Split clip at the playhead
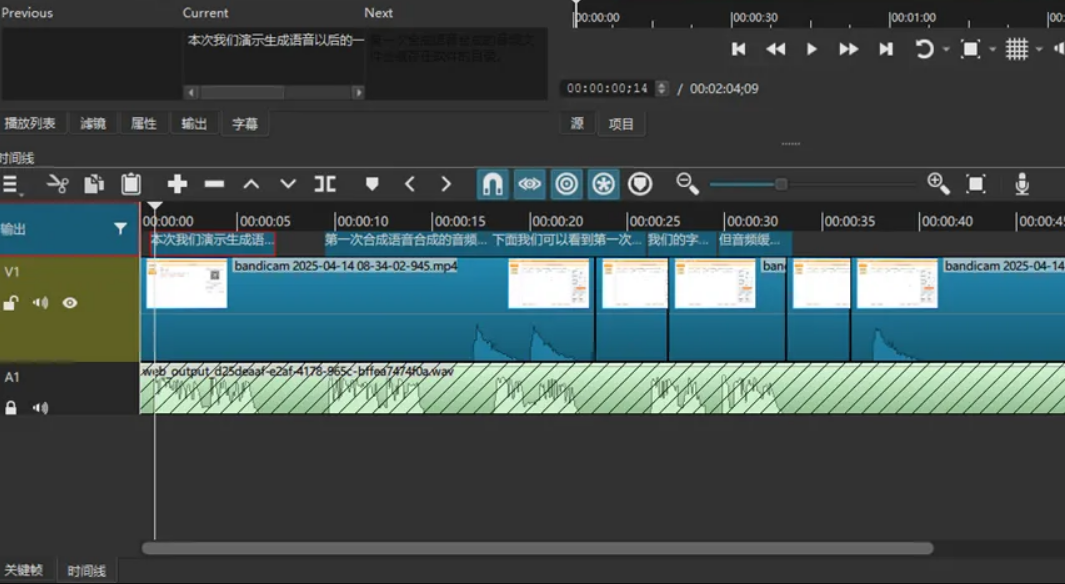The width and height of the screenshot is (1065, 584). pos(325,184)
